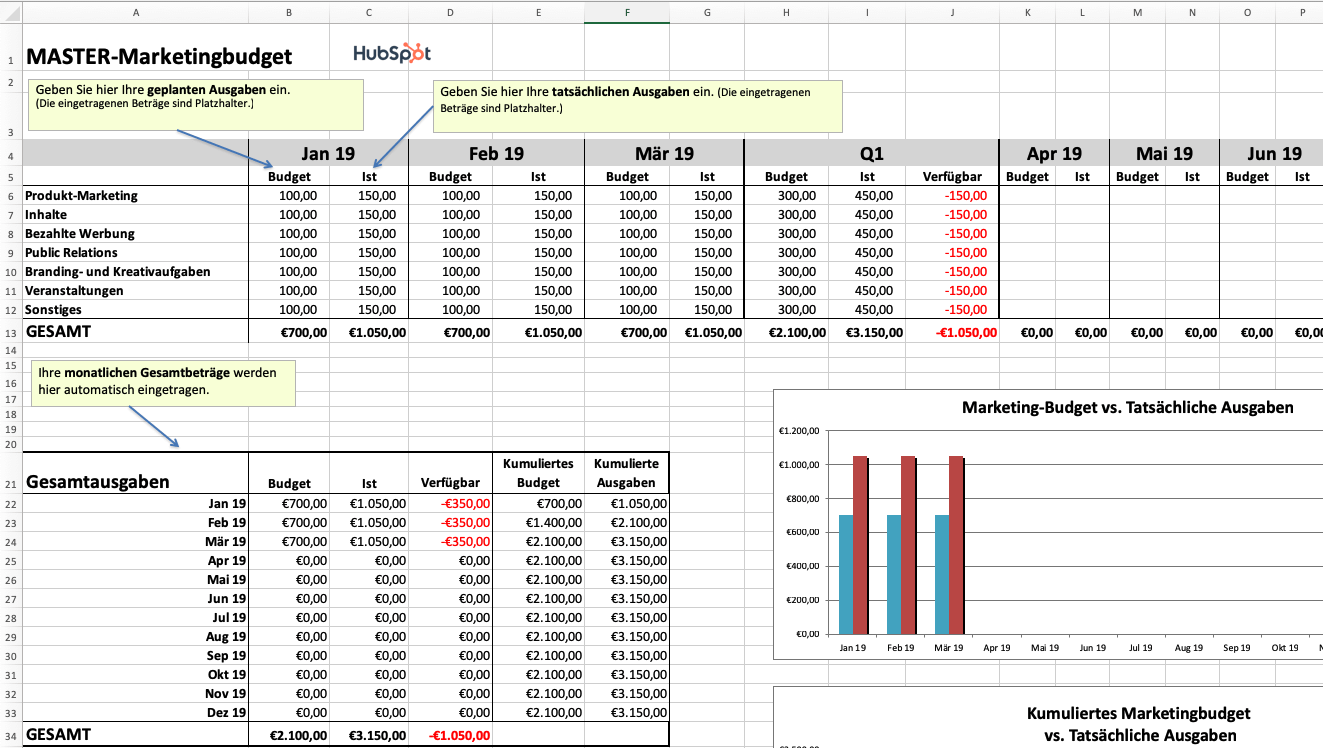Select the Kumuliertes Marketingbudget chart title
This screenshot has height=748, width=1323.
1139,724
